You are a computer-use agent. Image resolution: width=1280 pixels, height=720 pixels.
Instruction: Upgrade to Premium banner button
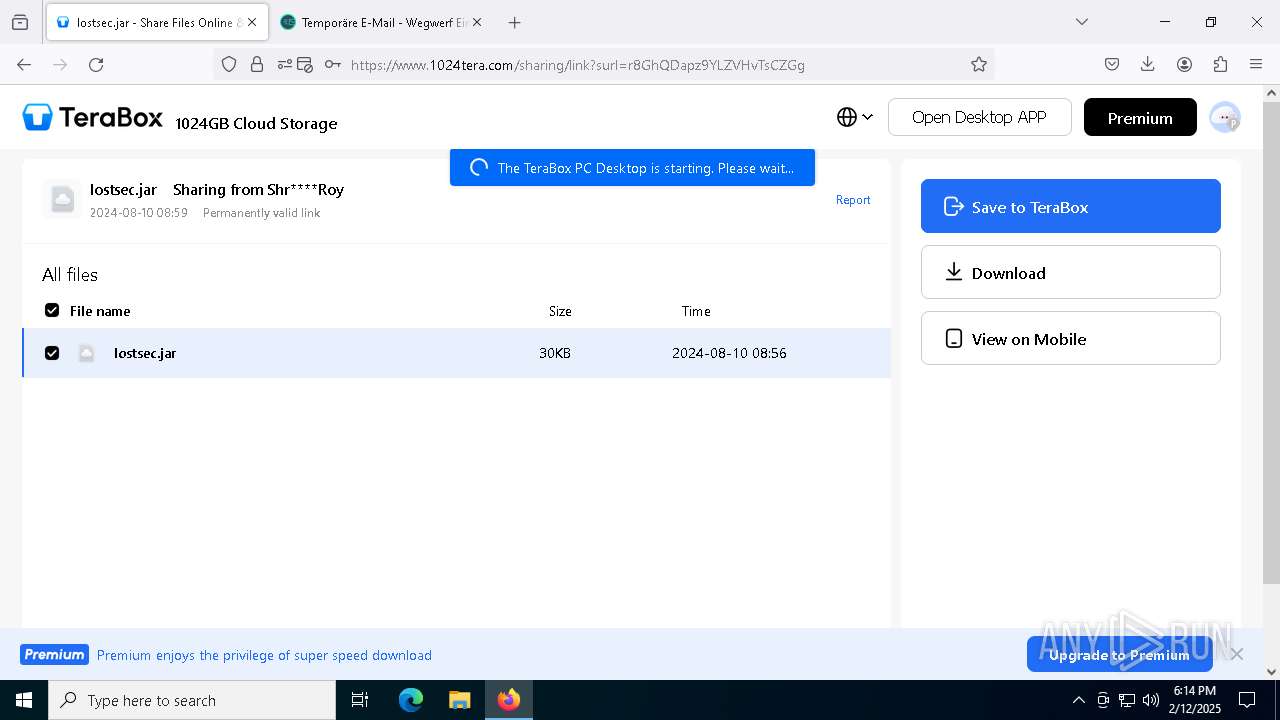[1119, 655]
